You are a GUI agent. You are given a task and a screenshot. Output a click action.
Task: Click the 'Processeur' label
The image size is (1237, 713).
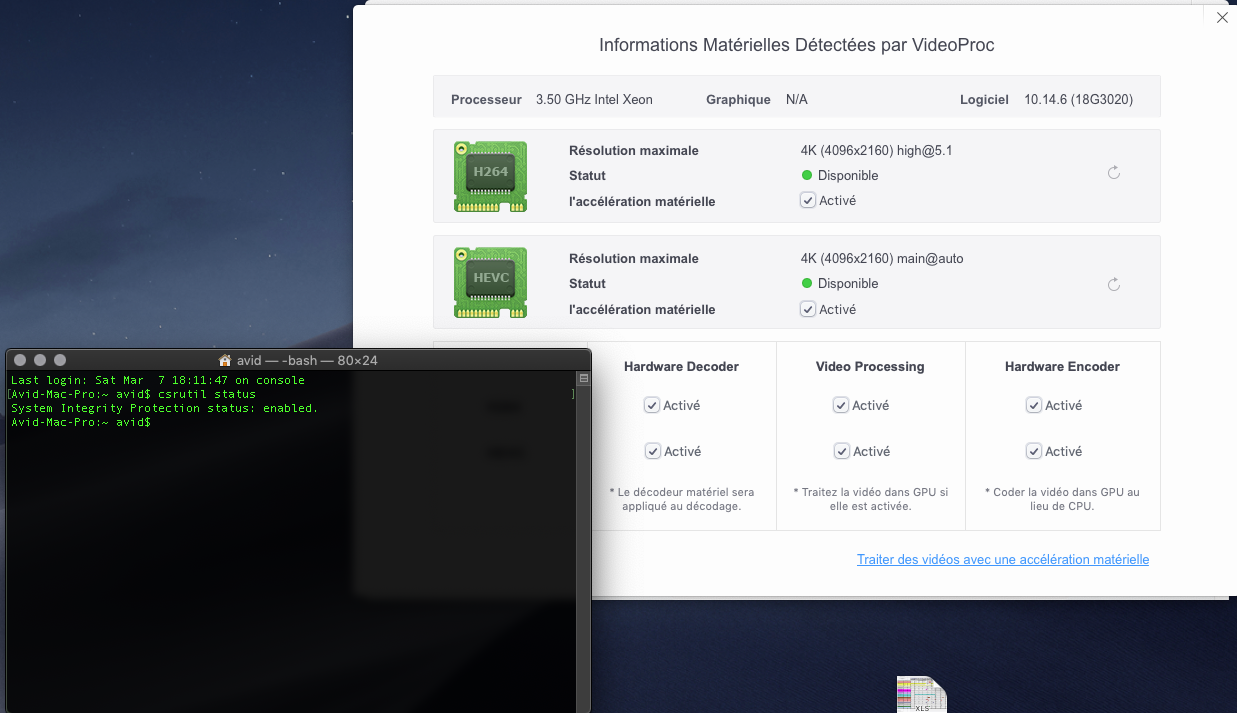[486, 100]
